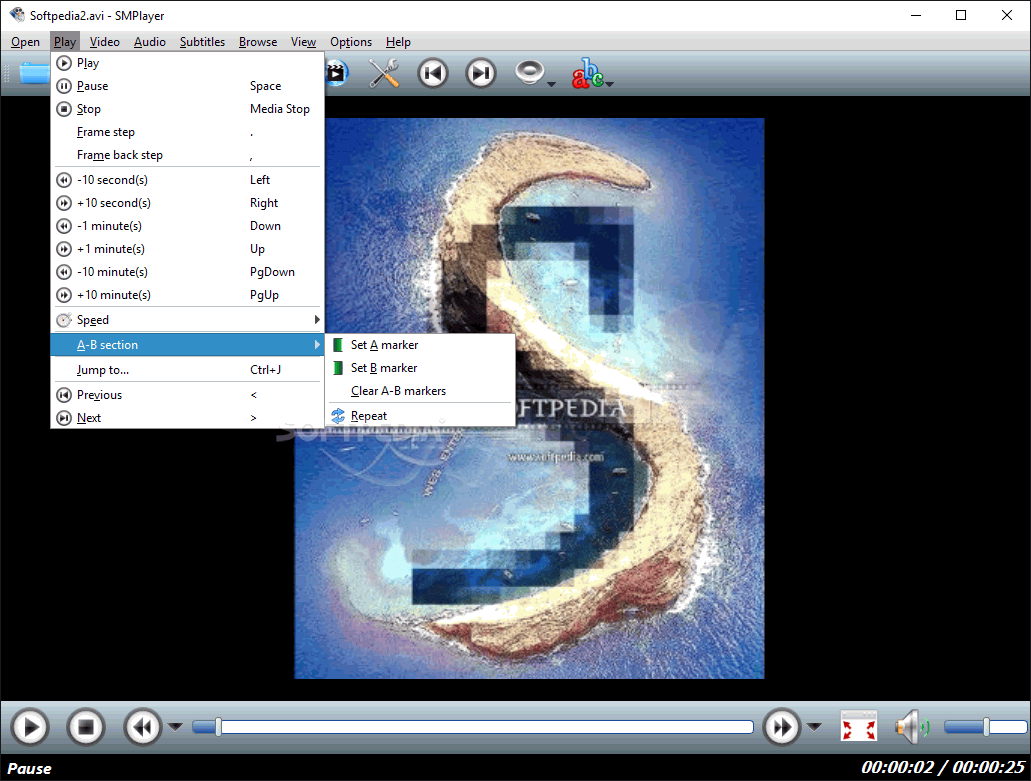Click the seek bar timeline

point(473,727)
